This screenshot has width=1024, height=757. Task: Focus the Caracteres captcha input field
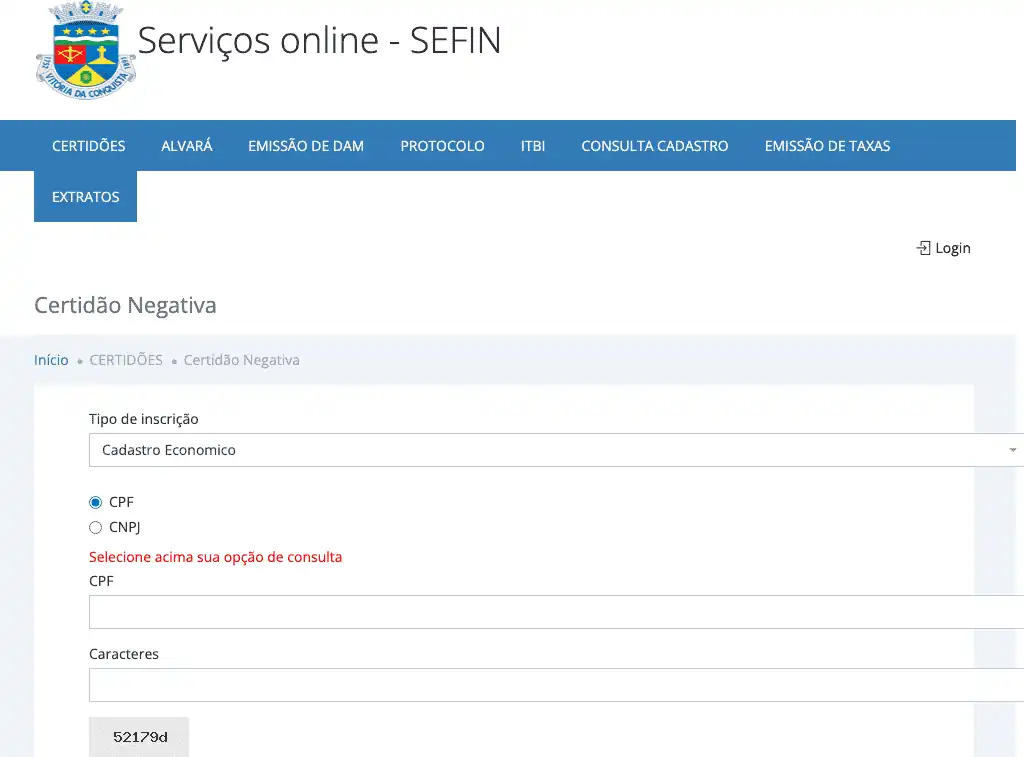click(555, 685)
